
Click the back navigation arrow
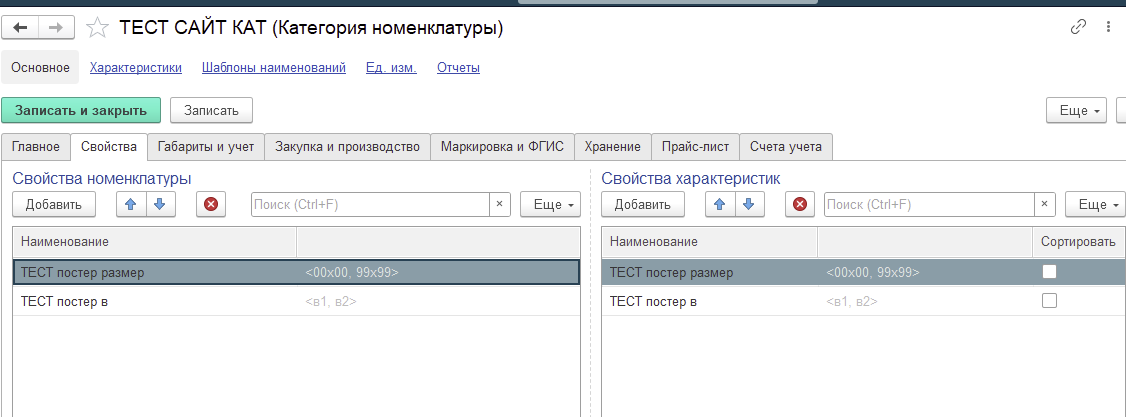click(x=20, y=28)
